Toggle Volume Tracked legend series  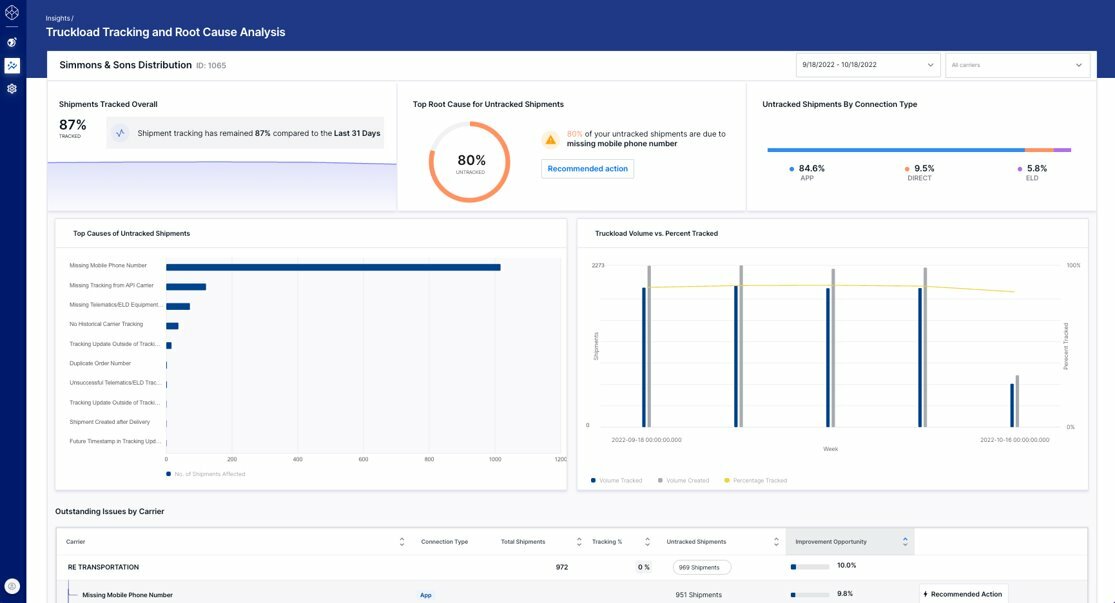617,480
